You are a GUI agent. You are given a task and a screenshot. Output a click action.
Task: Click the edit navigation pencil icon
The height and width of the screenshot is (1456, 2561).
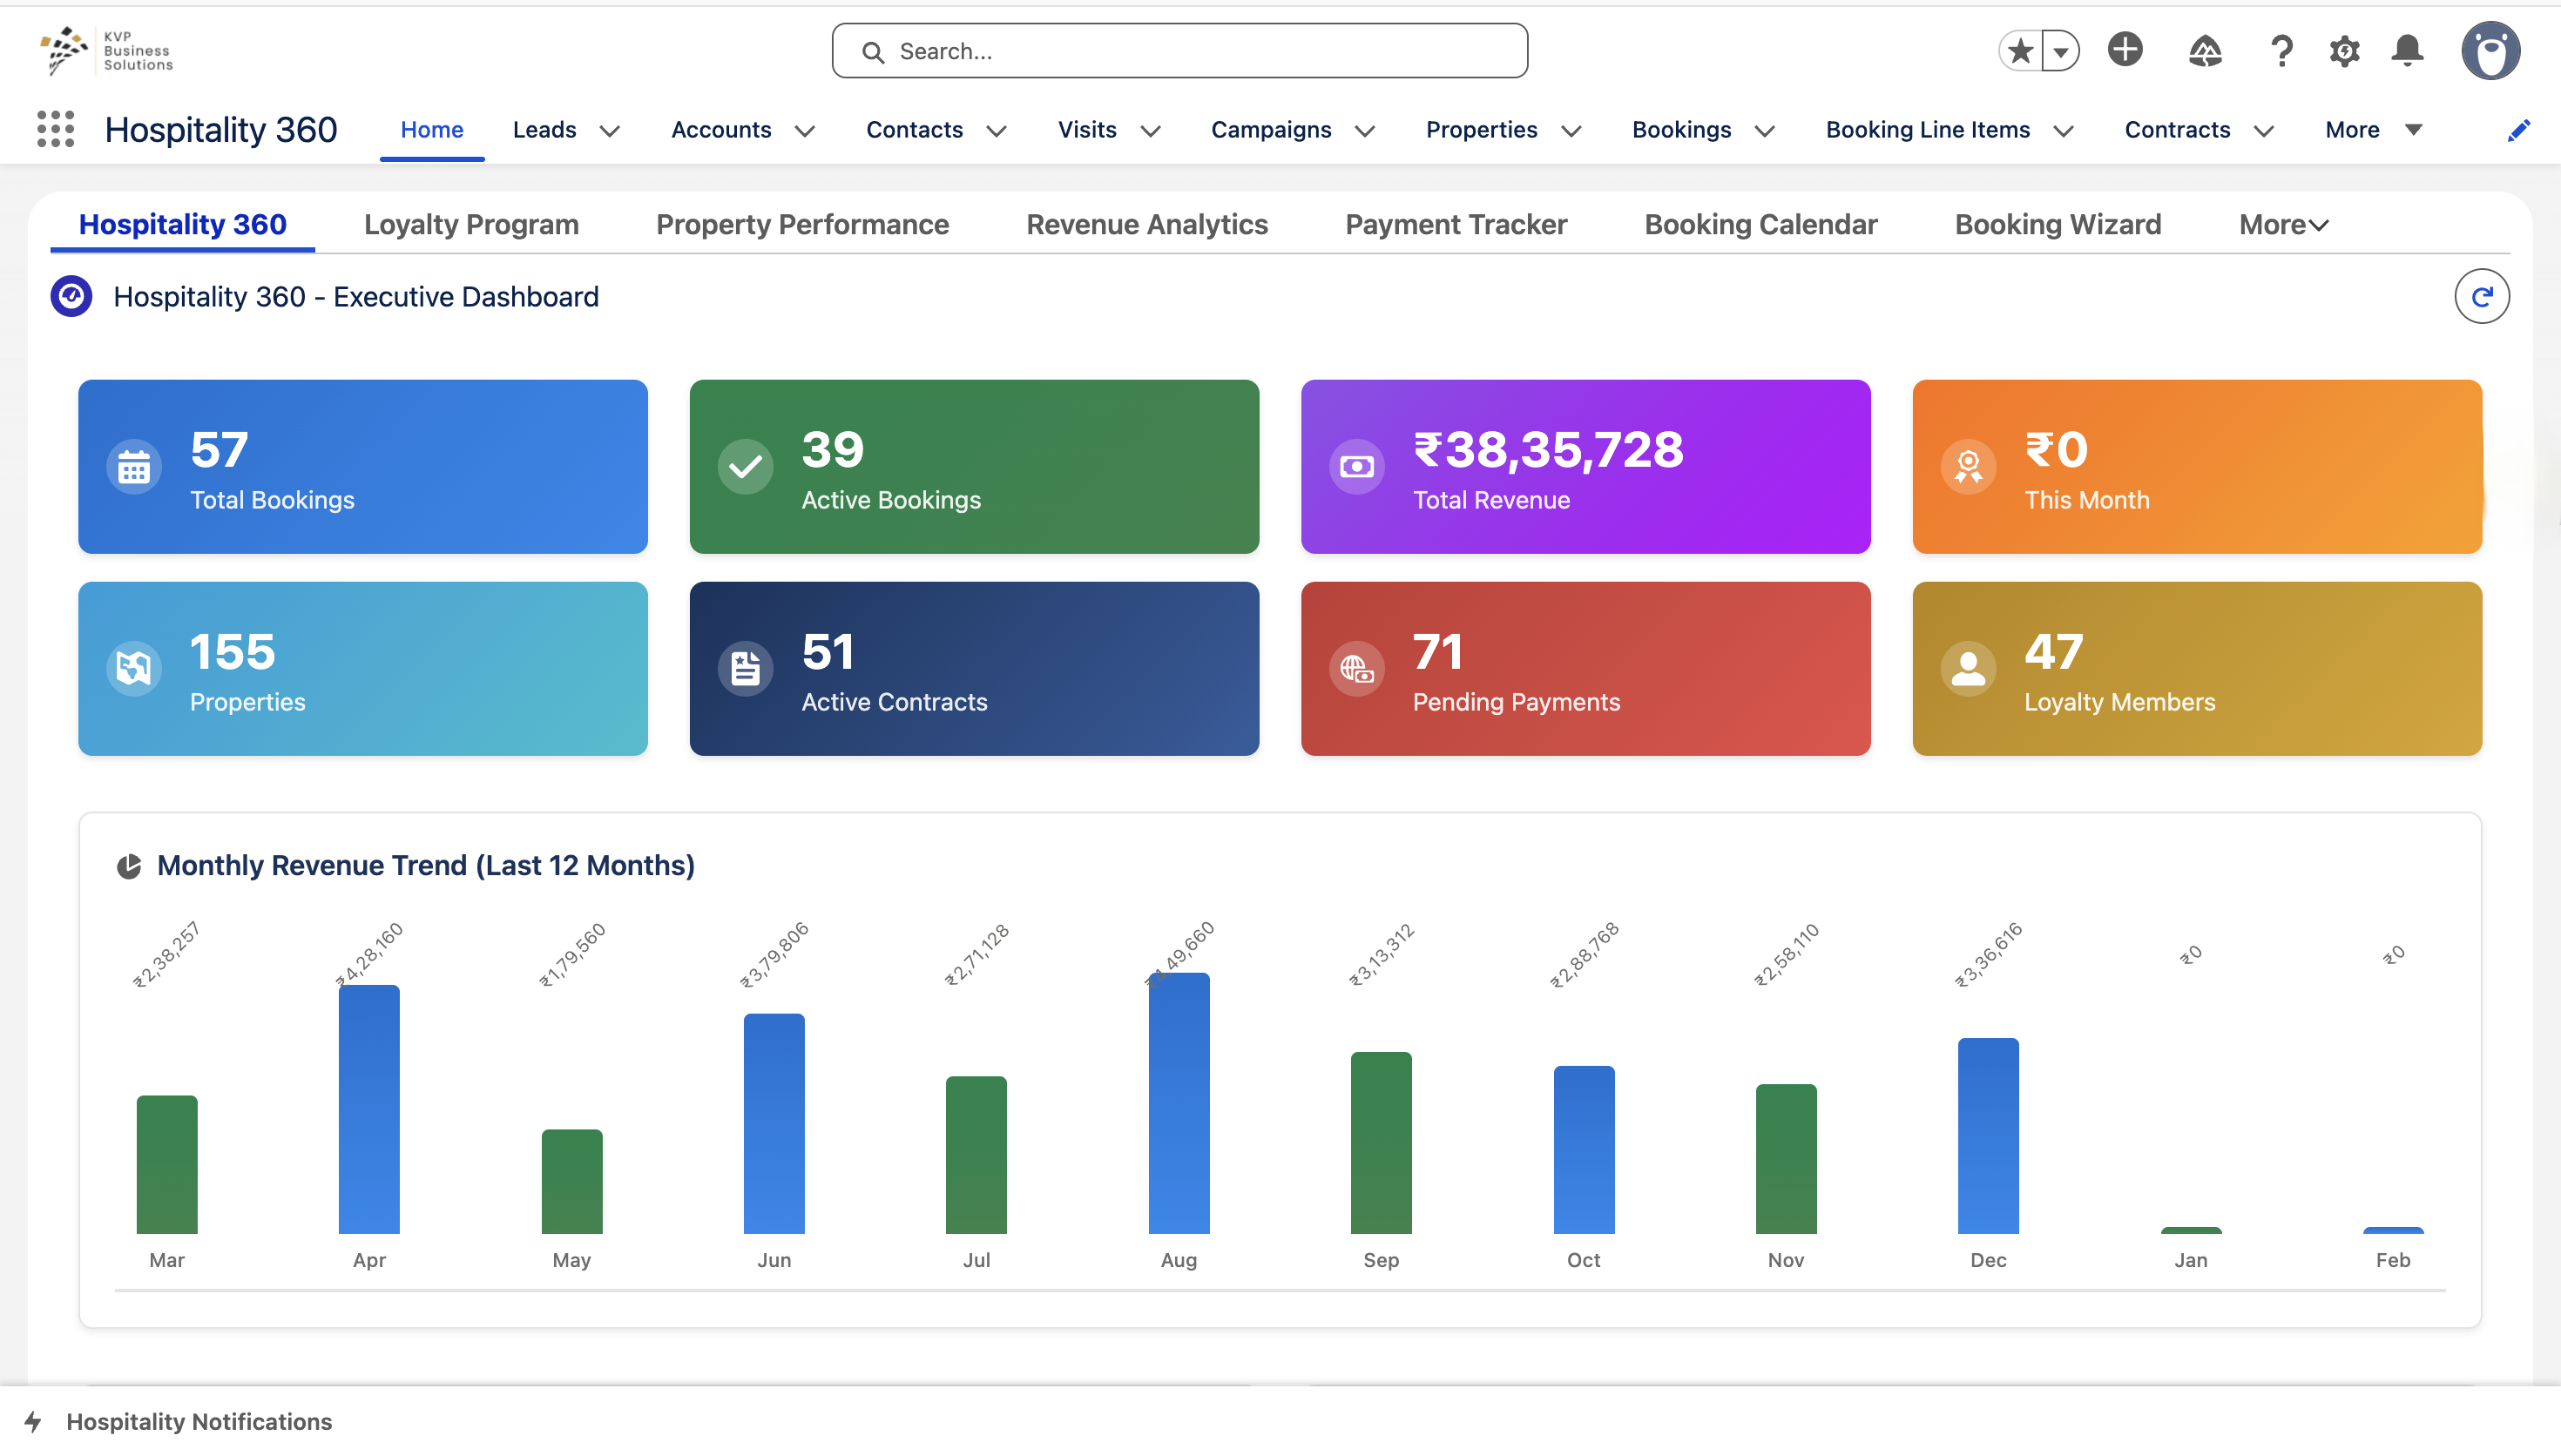click(2518, 130)
